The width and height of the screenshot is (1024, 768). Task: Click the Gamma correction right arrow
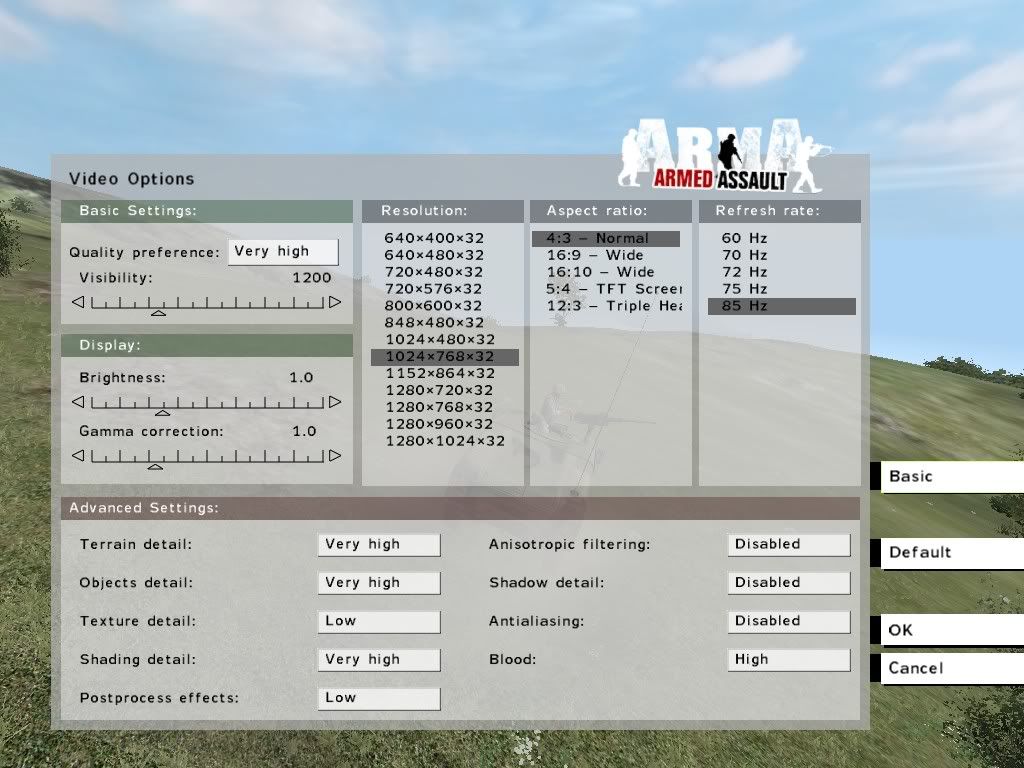tap(335, 456)
